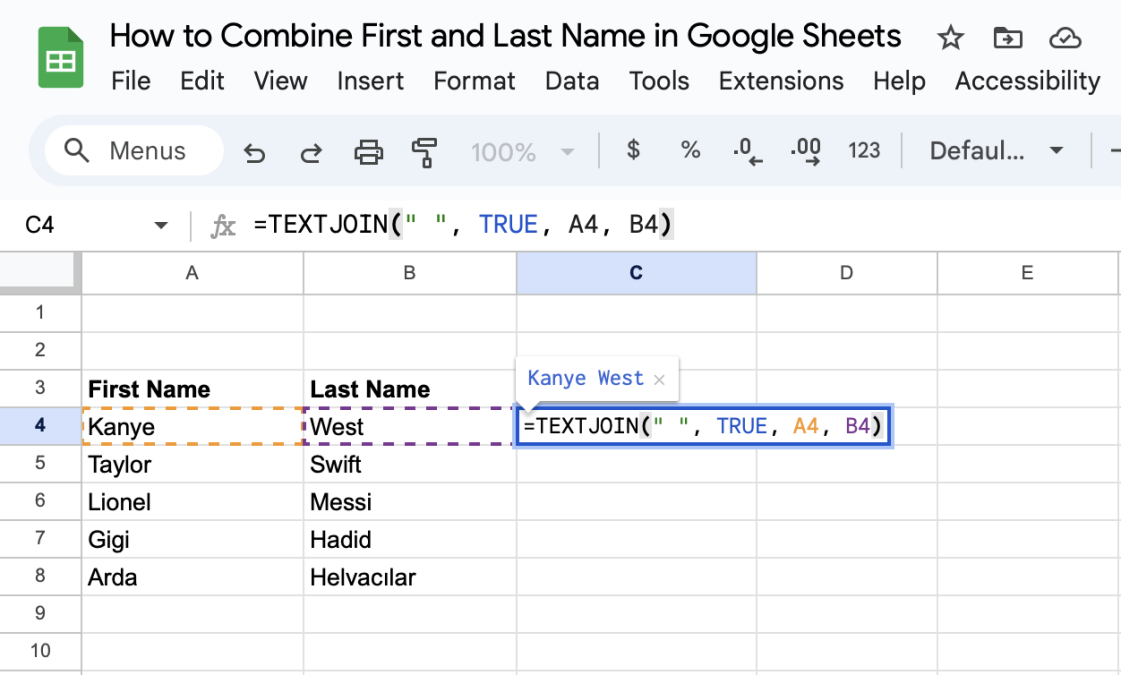Open the Extensions menu
Viewport: 1121px width, 675px height.
click(x=781, y=81)
